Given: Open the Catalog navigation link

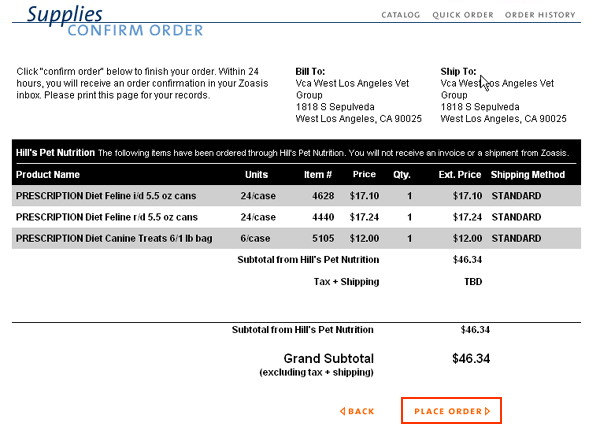Looking at the screenshot, I should coord(400,15).
